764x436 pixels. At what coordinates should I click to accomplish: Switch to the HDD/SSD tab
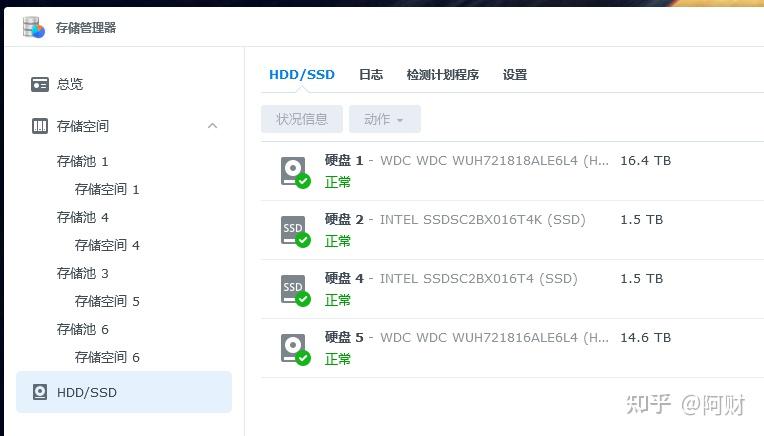point(302,75)
